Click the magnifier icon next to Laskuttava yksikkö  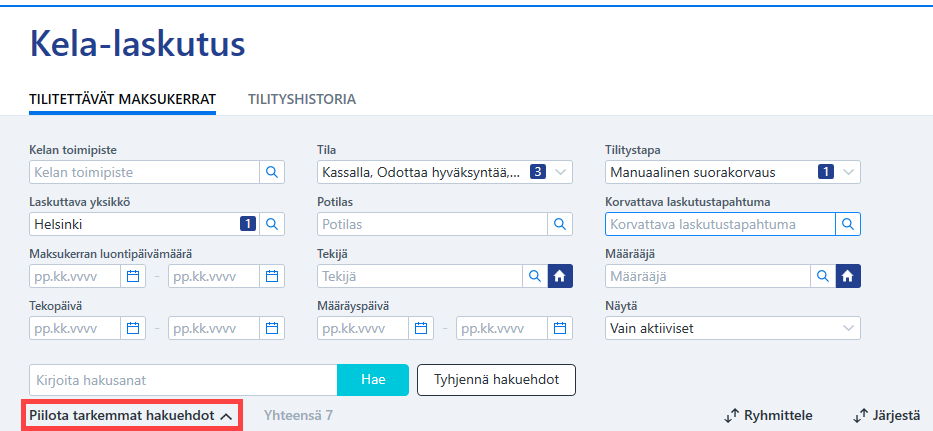coord(272,224)
